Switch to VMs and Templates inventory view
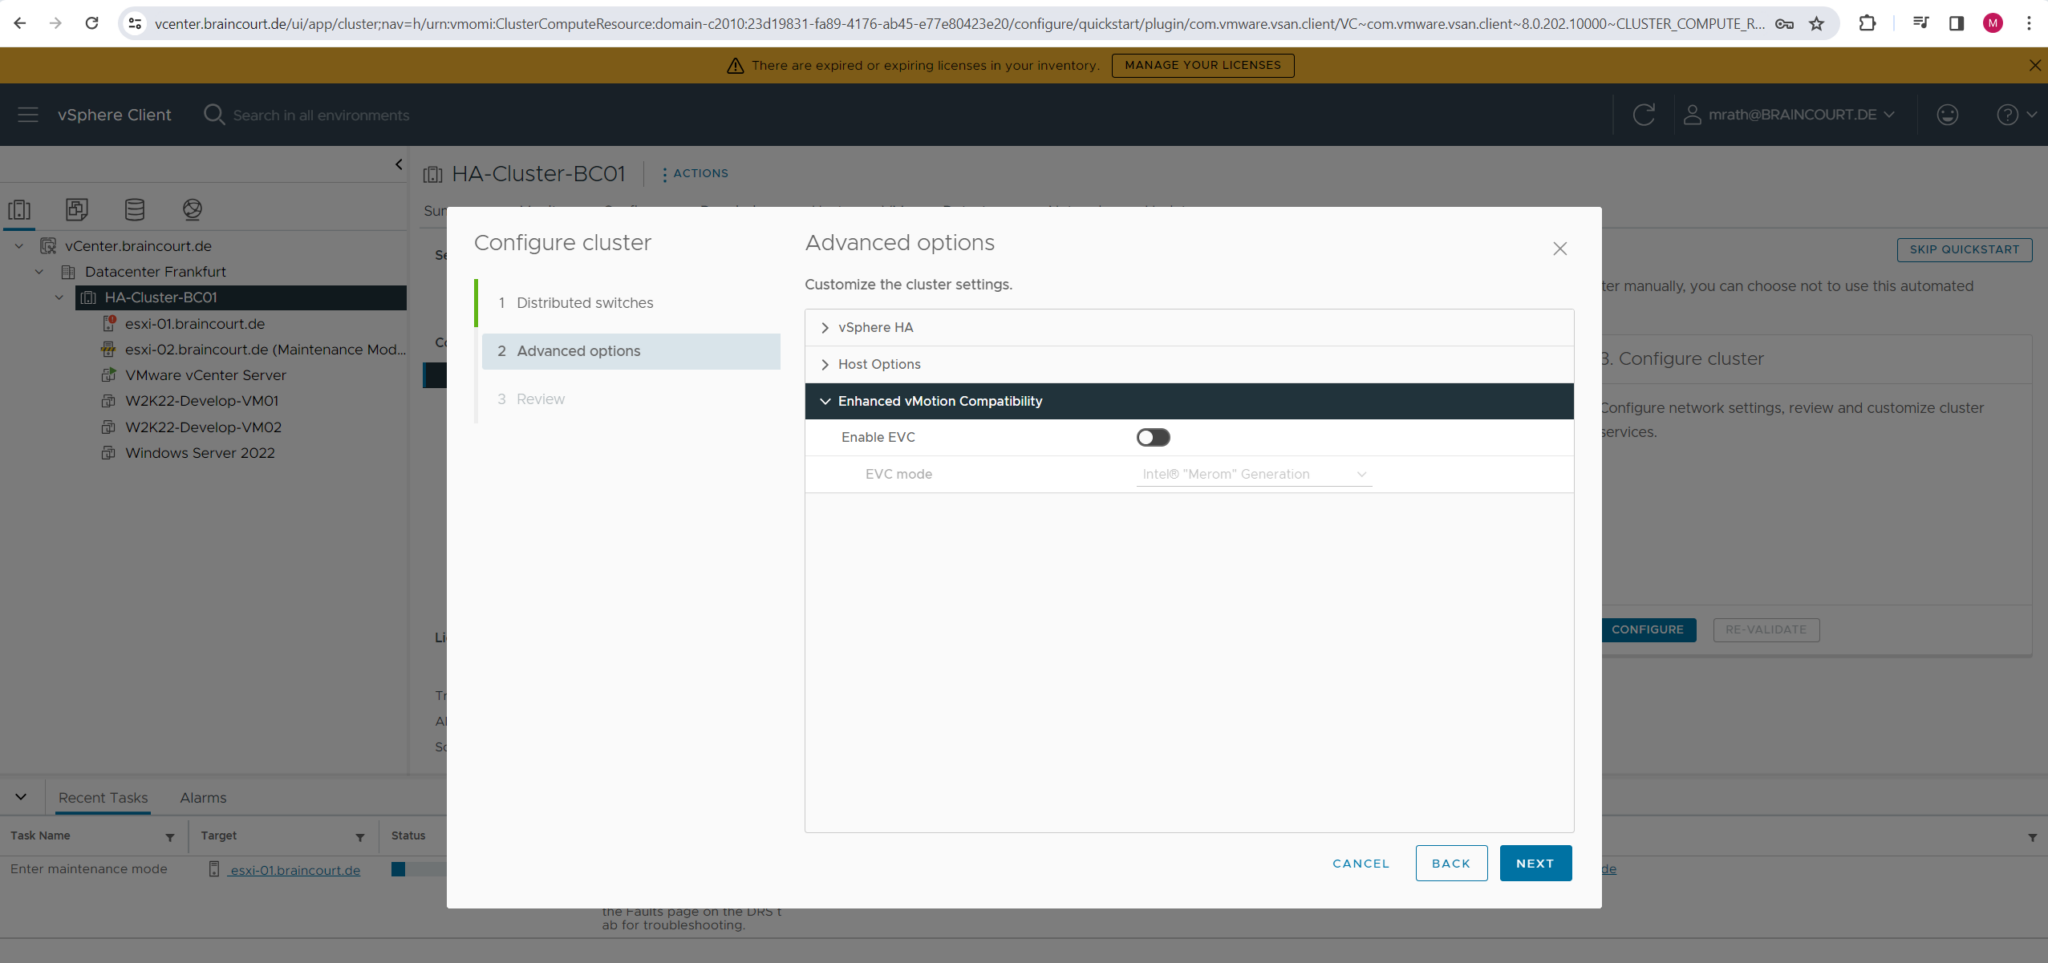The height and width of the screenshot is (963, 2048). 77,210
